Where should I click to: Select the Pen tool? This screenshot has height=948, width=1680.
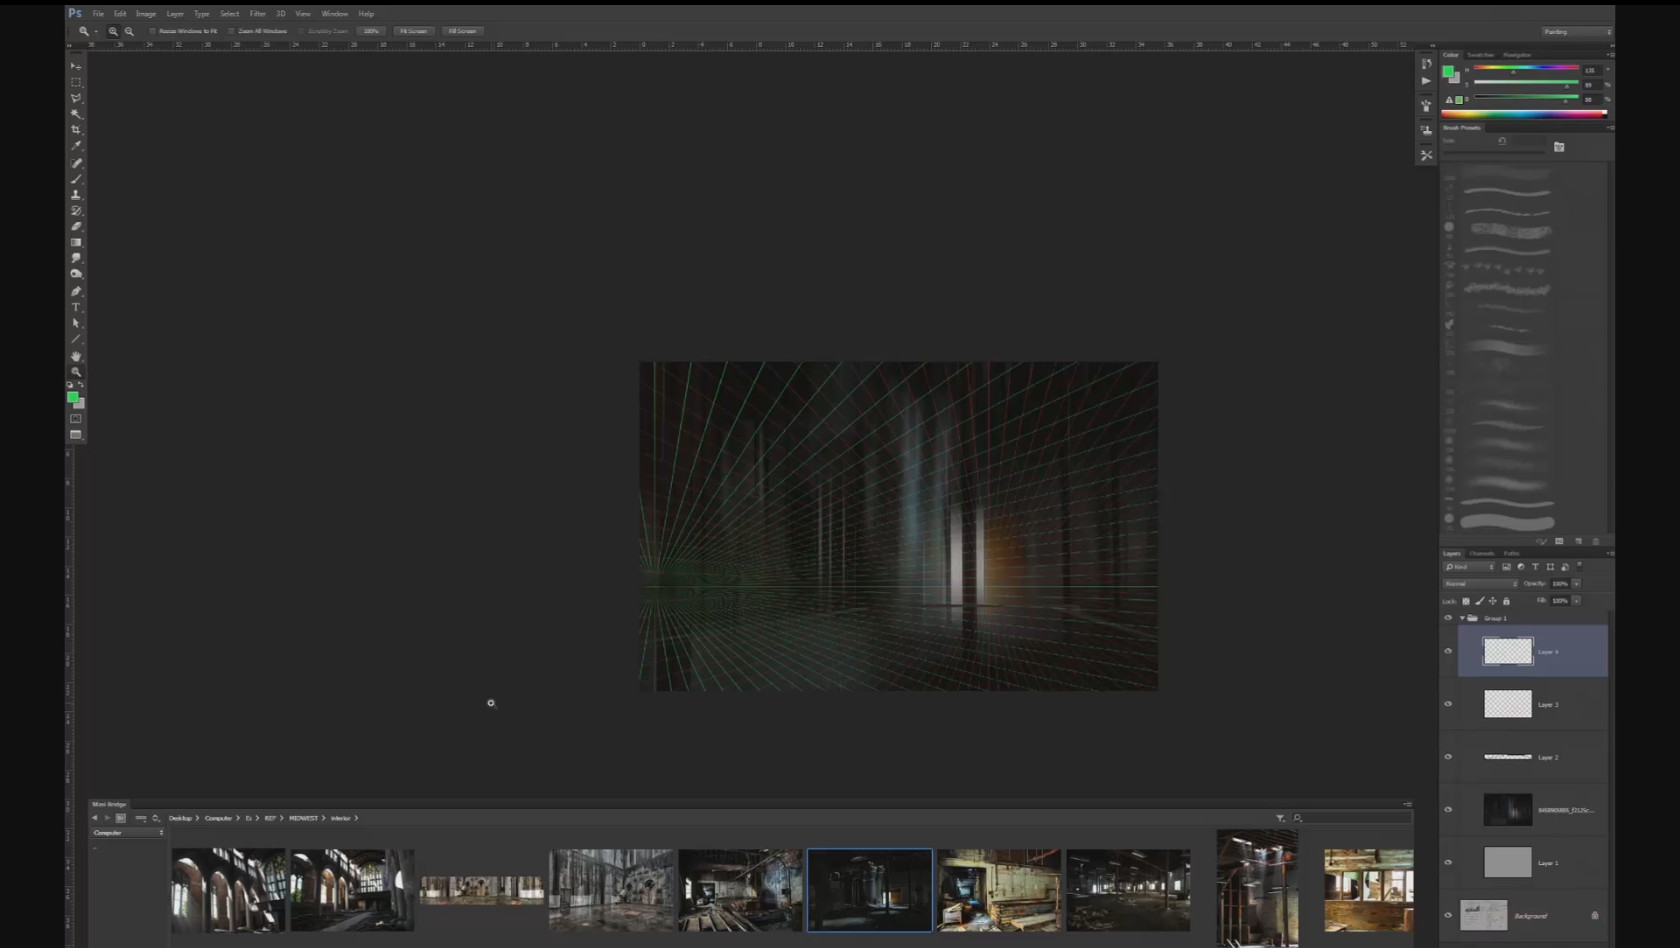(x=76, y=291)
